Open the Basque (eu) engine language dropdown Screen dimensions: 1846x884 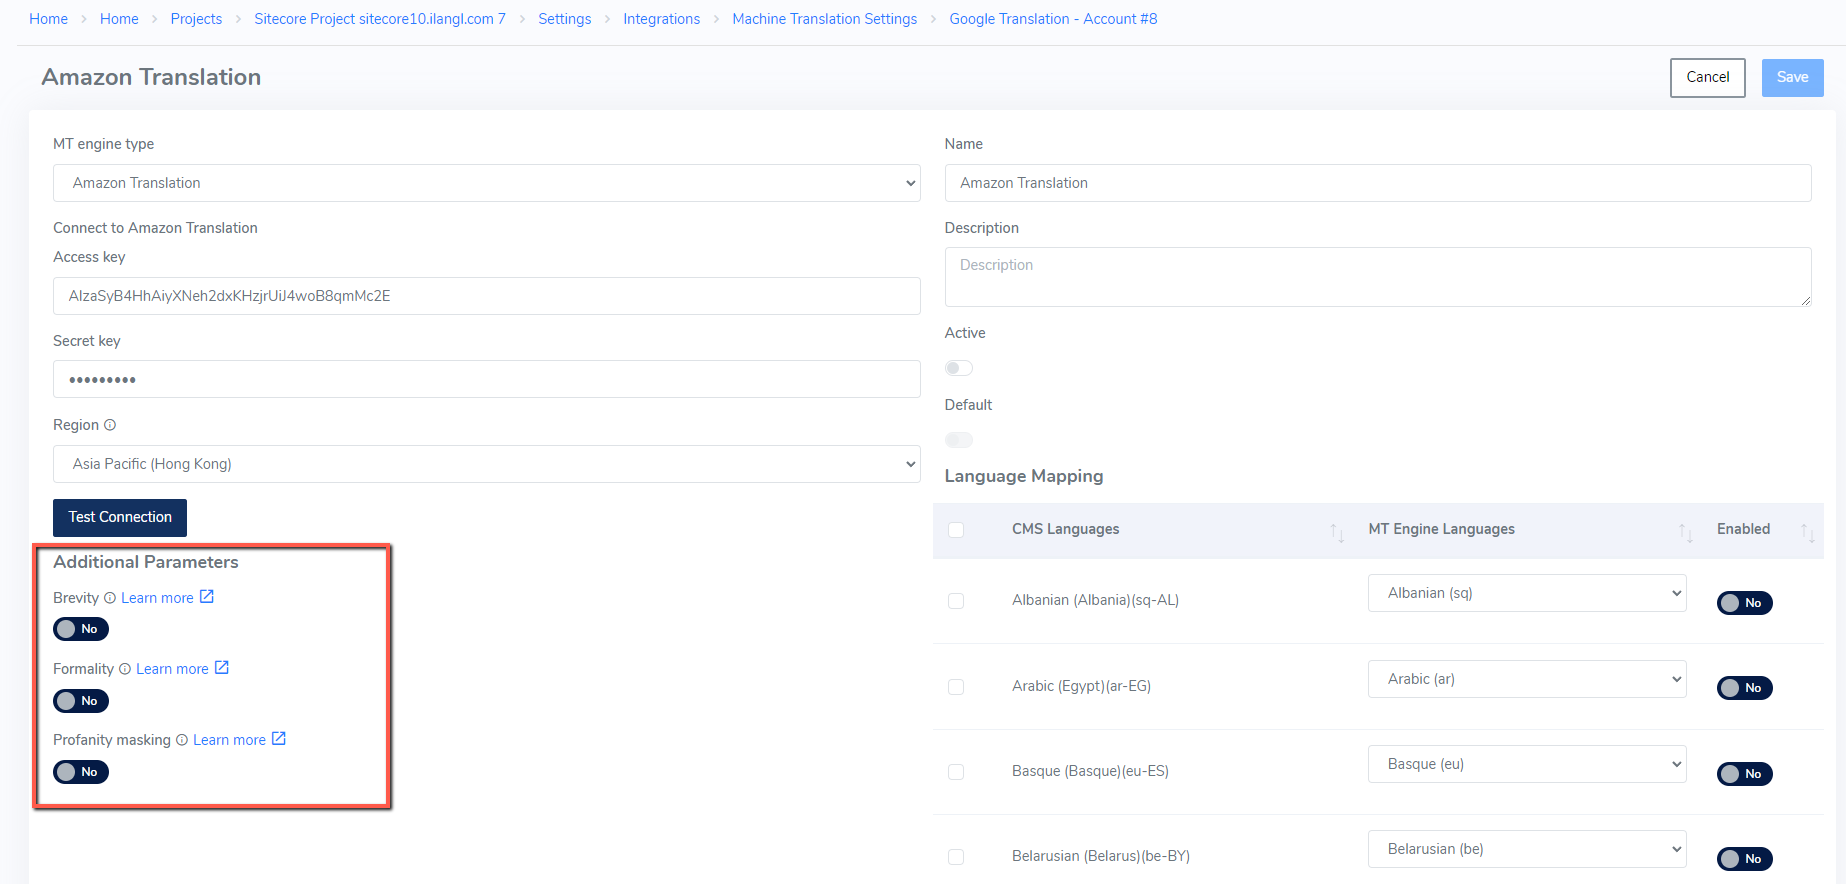click(1527, 764)
